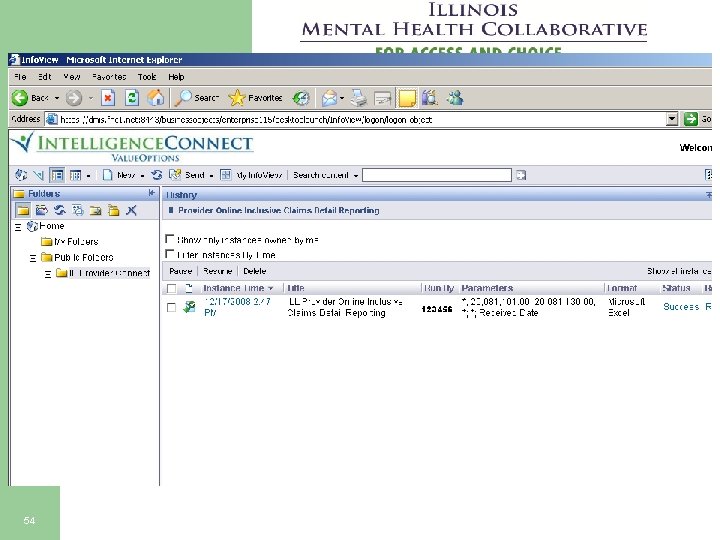Click the Resume button above the table
Screen dimensions: 720x540
[x=218, y=271]
